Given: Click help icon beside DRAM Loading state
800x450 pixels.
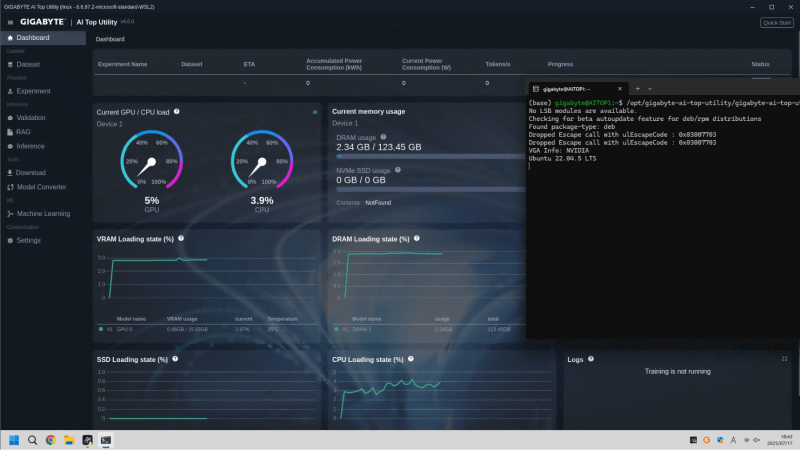Looking at the screenshot, I should tap(416, 238).
